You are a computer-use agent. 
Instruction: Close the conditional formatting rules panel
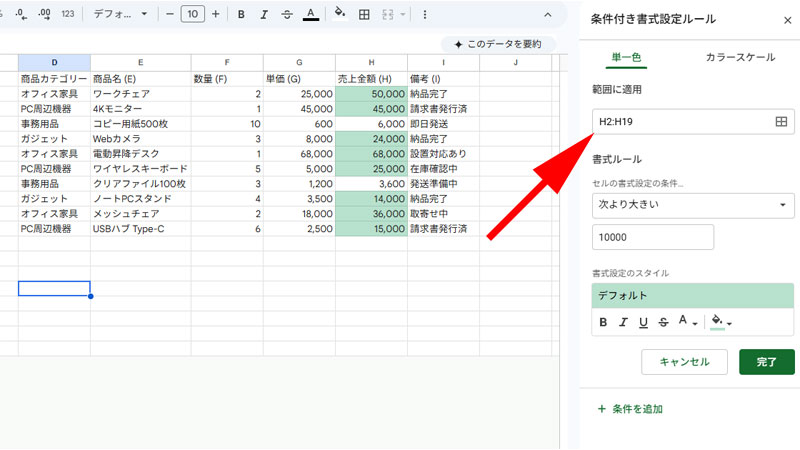point(788,20)
